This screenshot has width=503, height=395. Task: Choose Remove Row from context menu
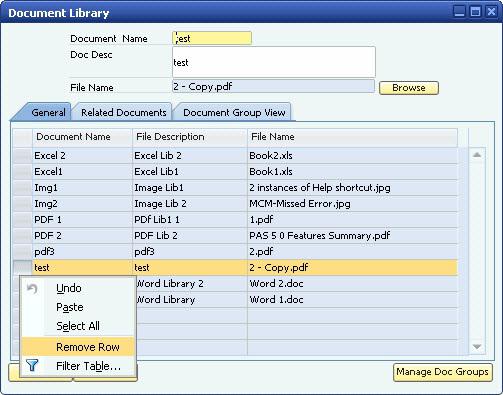pyautogui.click(x=78, y=347)
